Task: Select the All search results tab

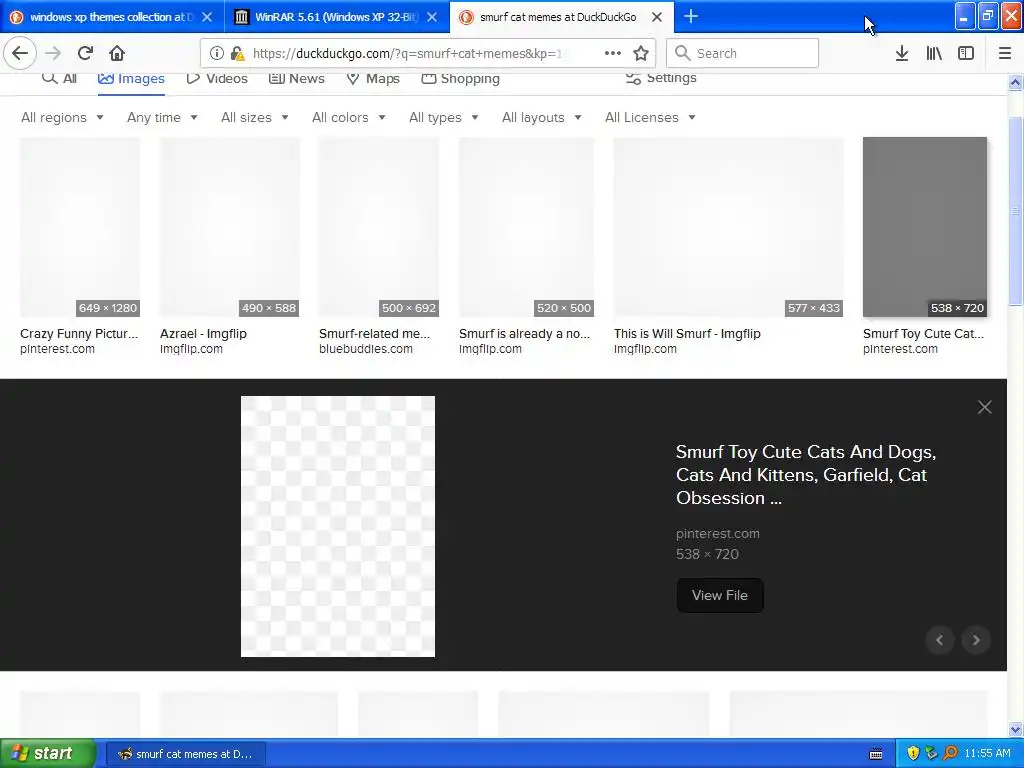Action: click(x=59, y=78)
